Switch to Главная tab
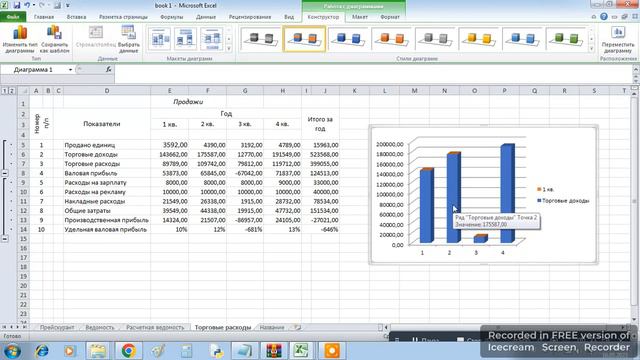 click(44, 17)
